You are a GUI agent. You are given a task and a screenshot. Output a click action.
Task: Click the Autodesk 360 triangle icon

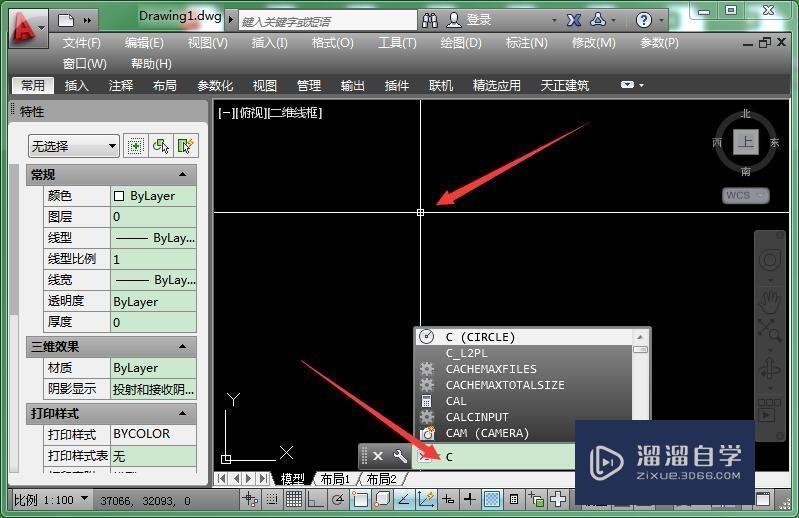pyautogui.click(x=597, y=20)
